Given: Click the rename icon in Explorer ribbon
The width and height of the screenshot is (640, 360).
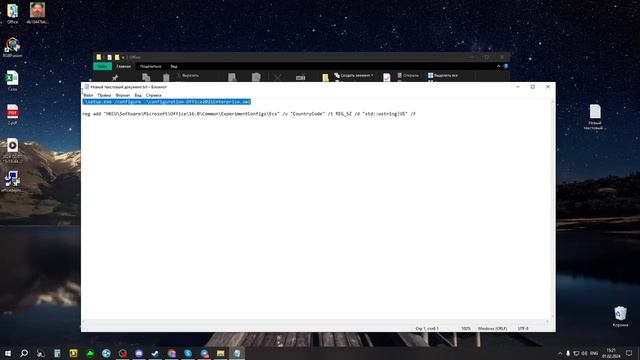Looking at the screenshot, I should coord(300,78).
